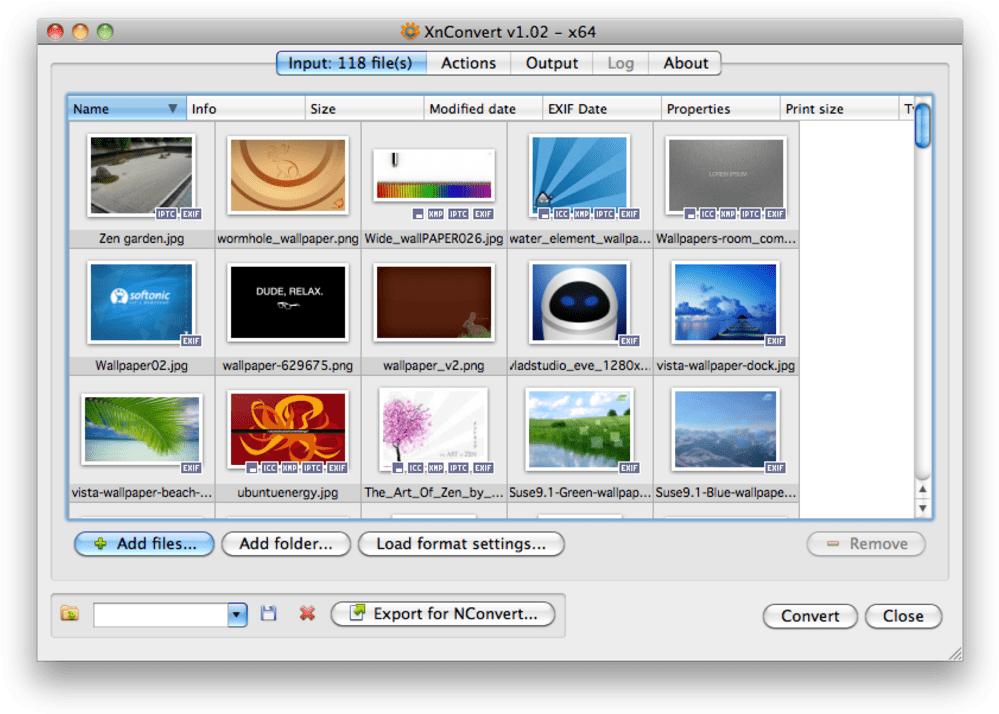Image resolution: width=999 pixels, height=714 pixels.
Task: Click the save script floppy disk icon
Action: tap(269, 614)
